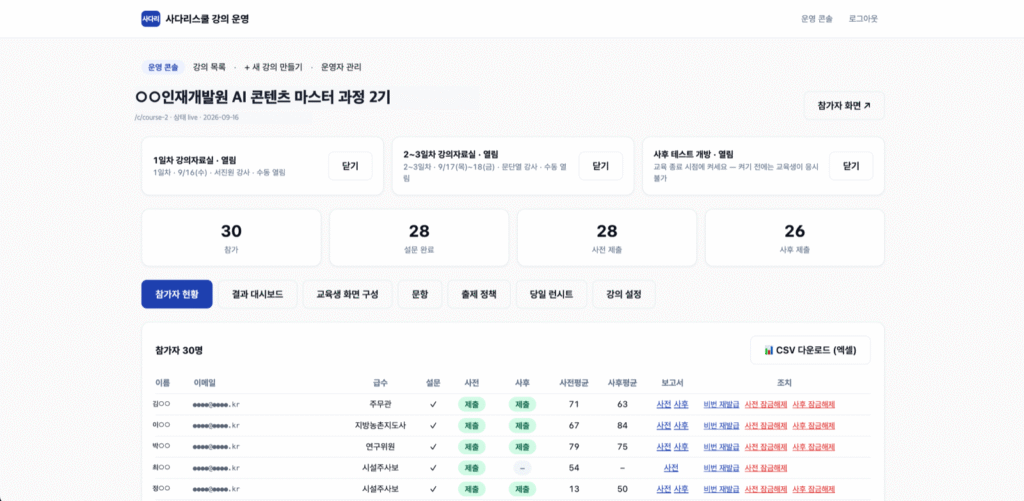1024x501 pixels.
Task: Open 참가자 화면 in new view
Action: (844, 106)
